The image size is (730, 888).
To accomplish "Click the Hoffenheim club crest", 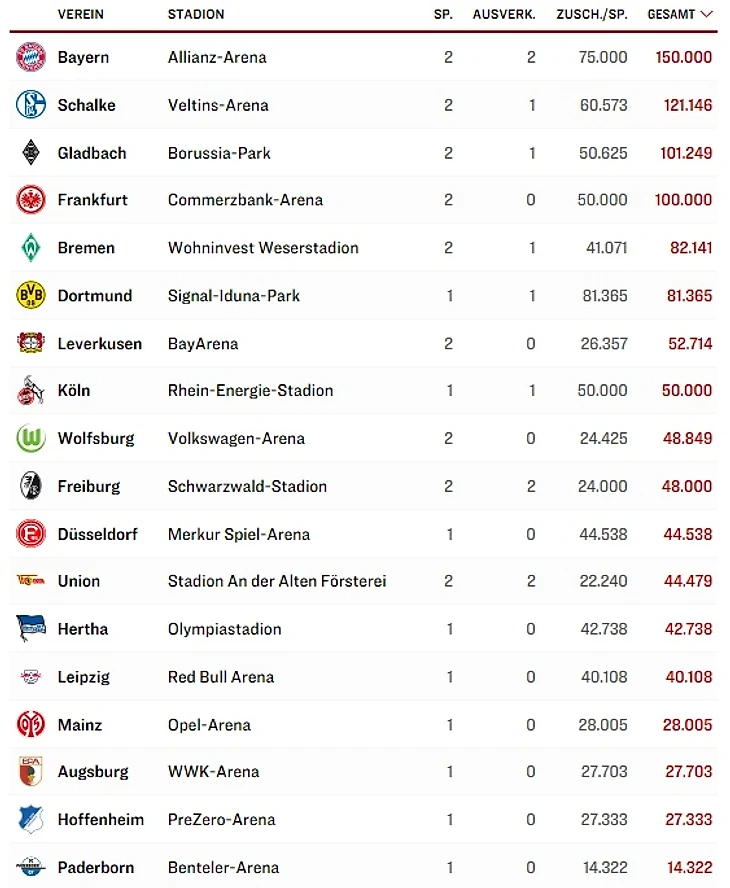I will [31, 819].
